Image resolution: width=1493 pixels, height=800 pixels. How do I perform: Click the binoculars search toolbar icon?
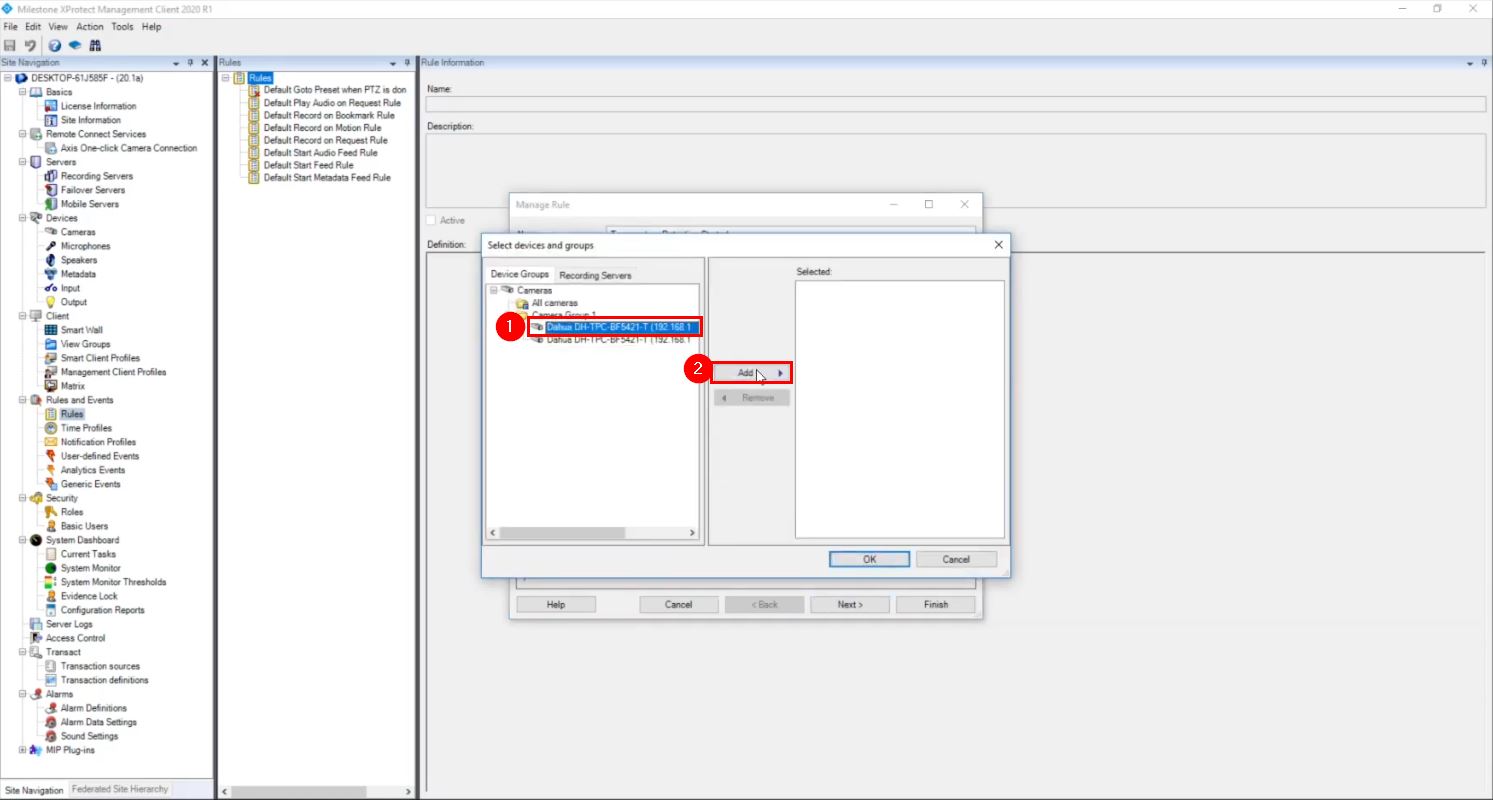95,45
